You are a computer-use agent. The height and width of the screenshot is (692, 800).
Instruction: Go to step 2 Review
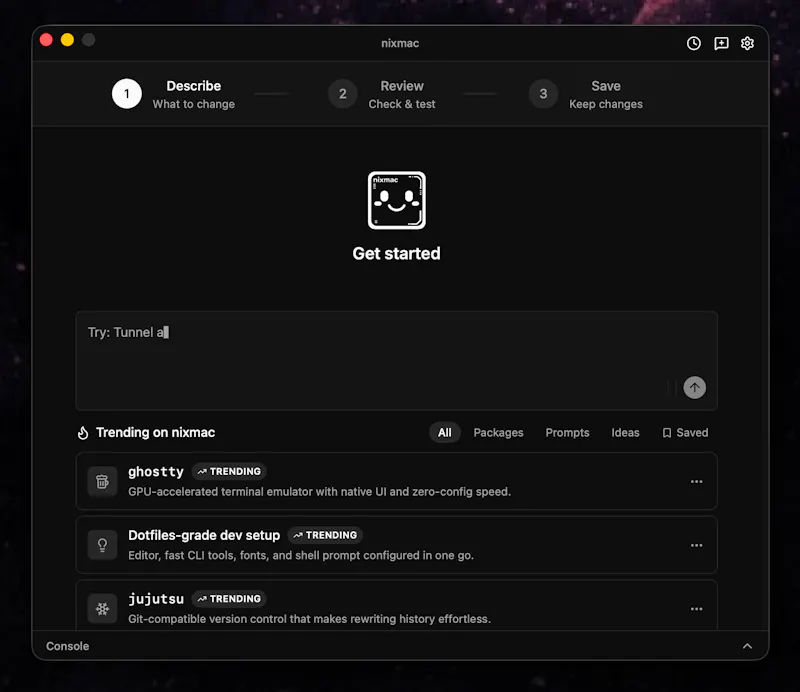(382, 94)
